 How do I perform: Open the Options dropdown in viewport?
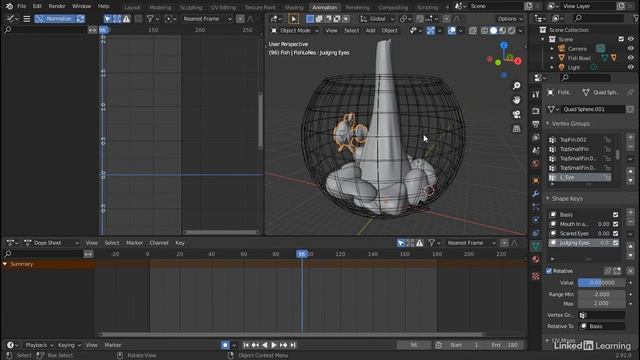[509, 19]
